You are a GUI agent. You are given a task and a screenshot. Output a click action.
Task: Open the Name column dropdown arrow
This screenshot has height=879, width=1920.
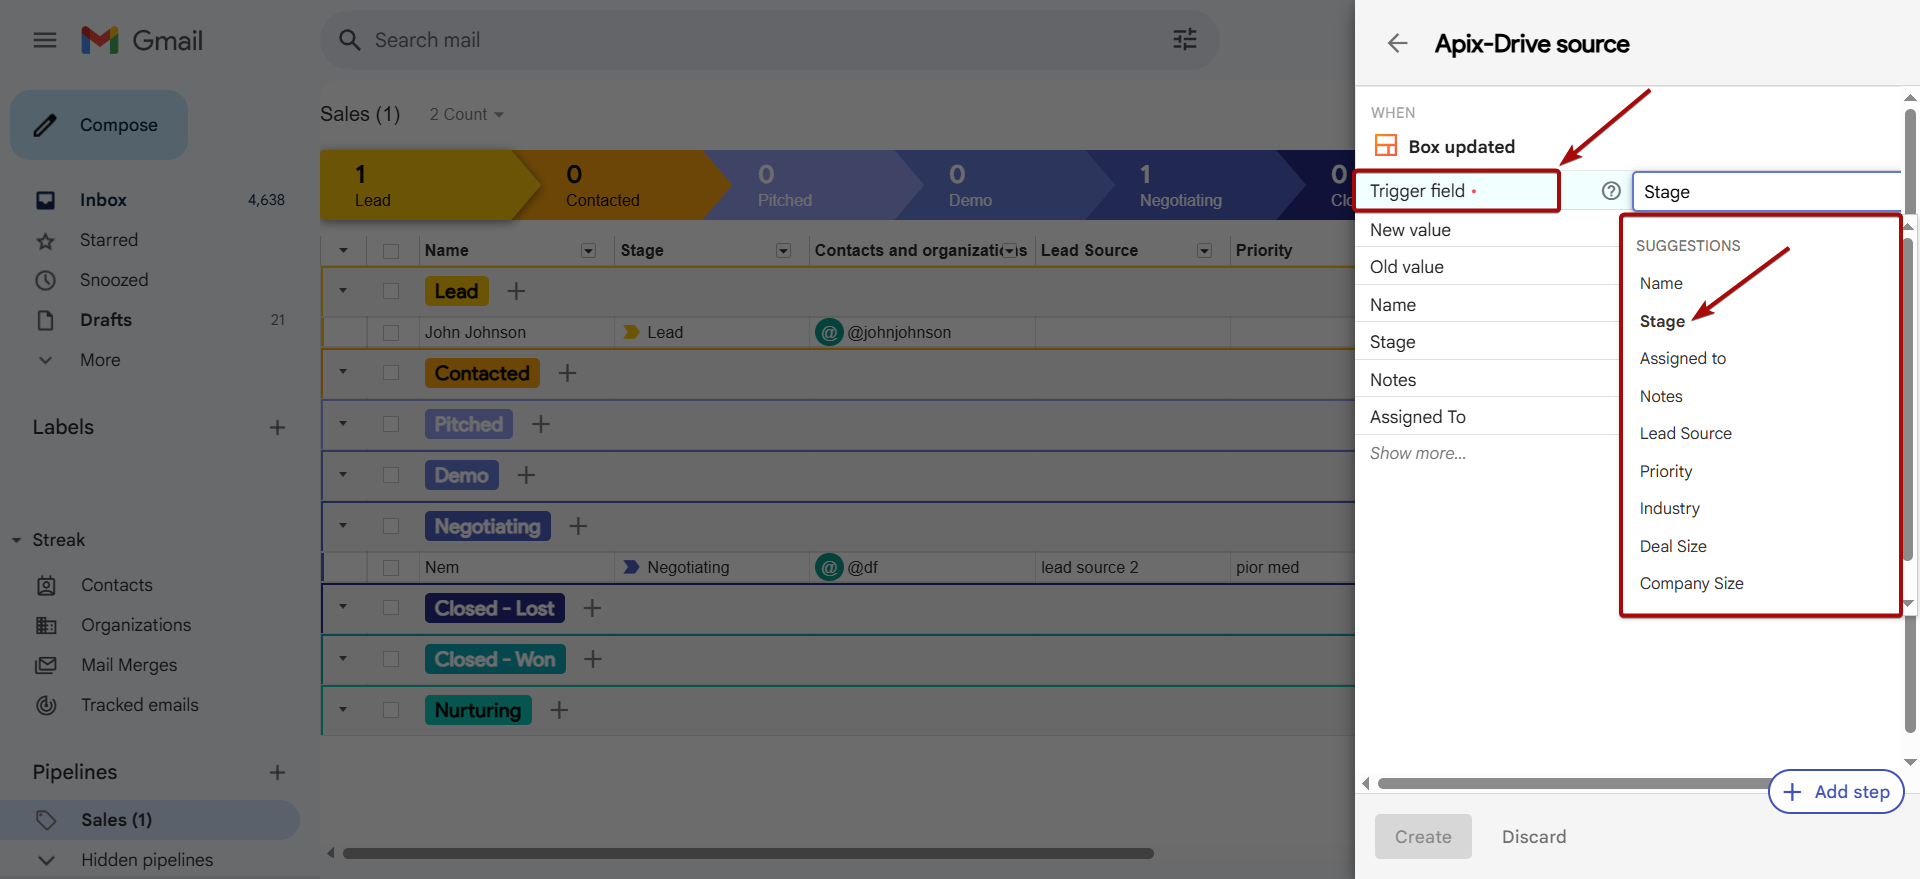[588, 250]
